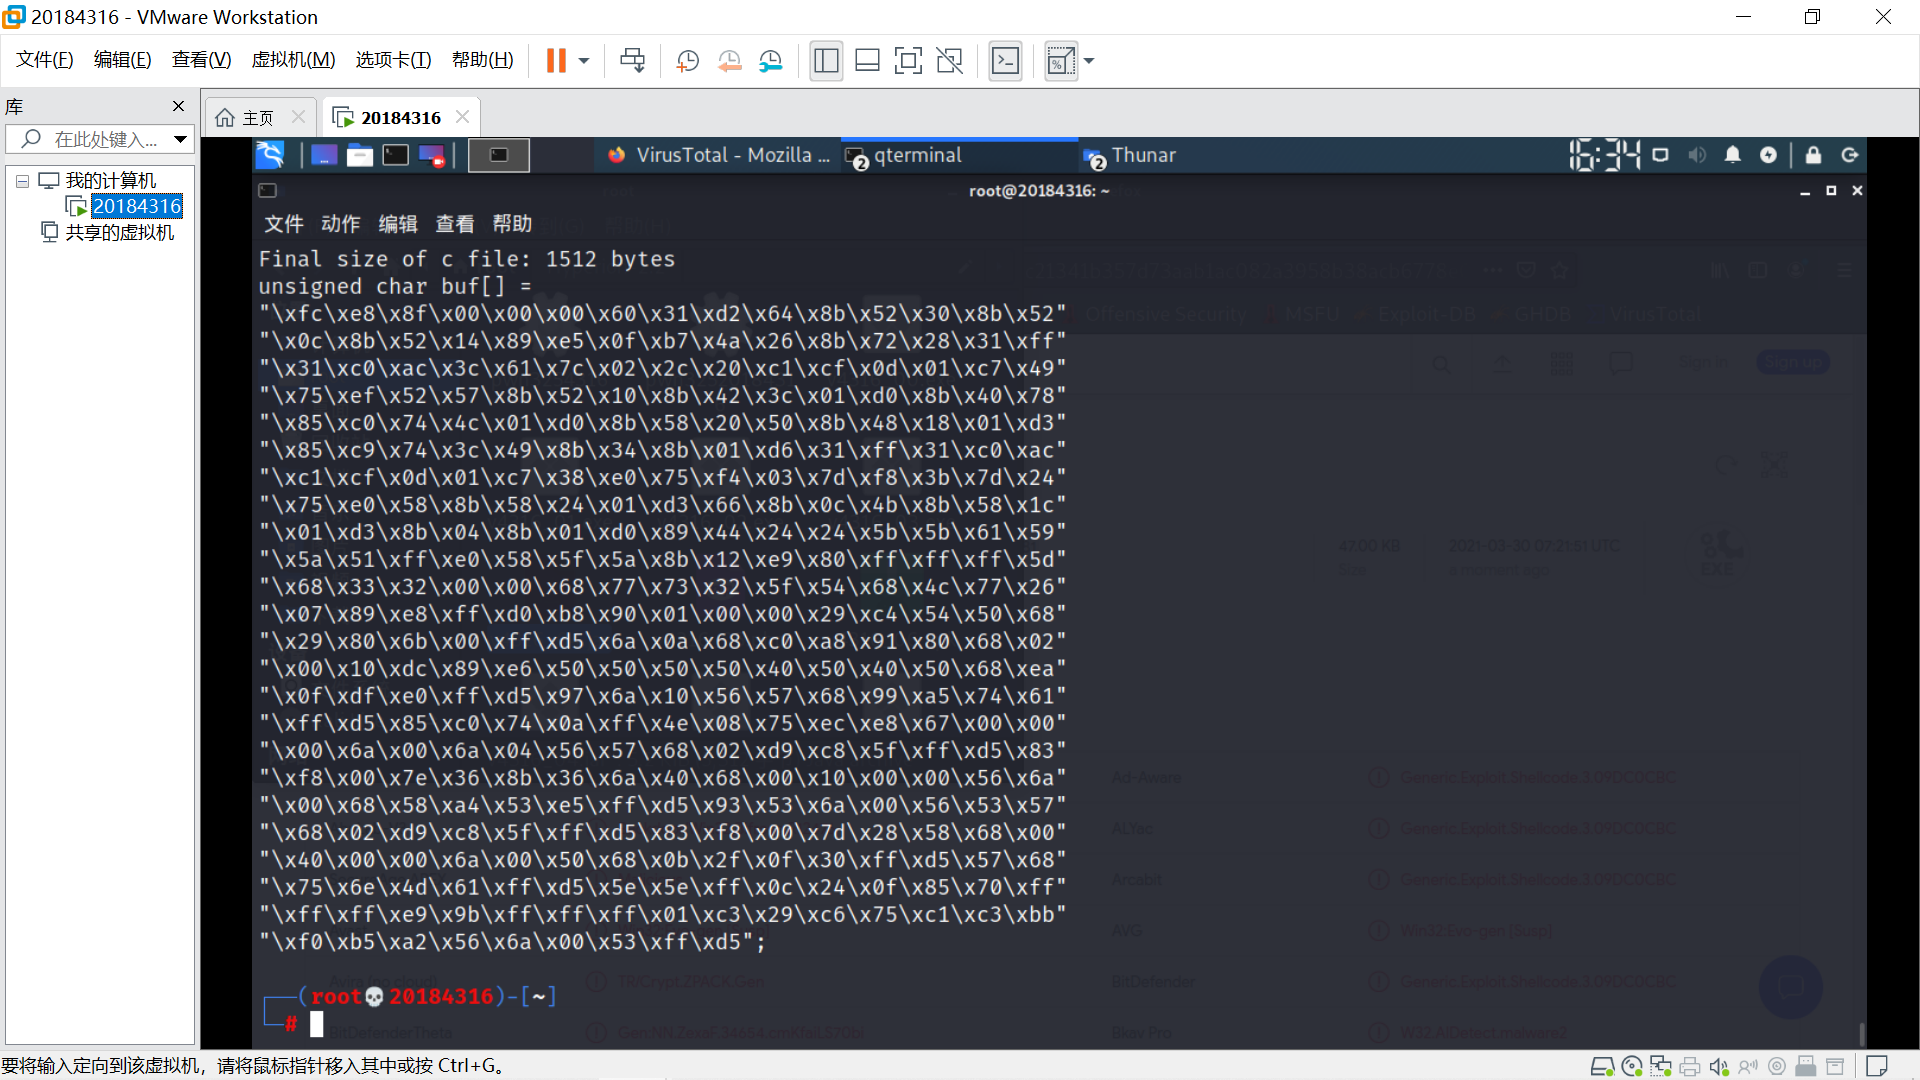The image size is (1920, 1080).
Task: Collapse the 我的计算机 tree node
Action: click(x=22, y=181)
